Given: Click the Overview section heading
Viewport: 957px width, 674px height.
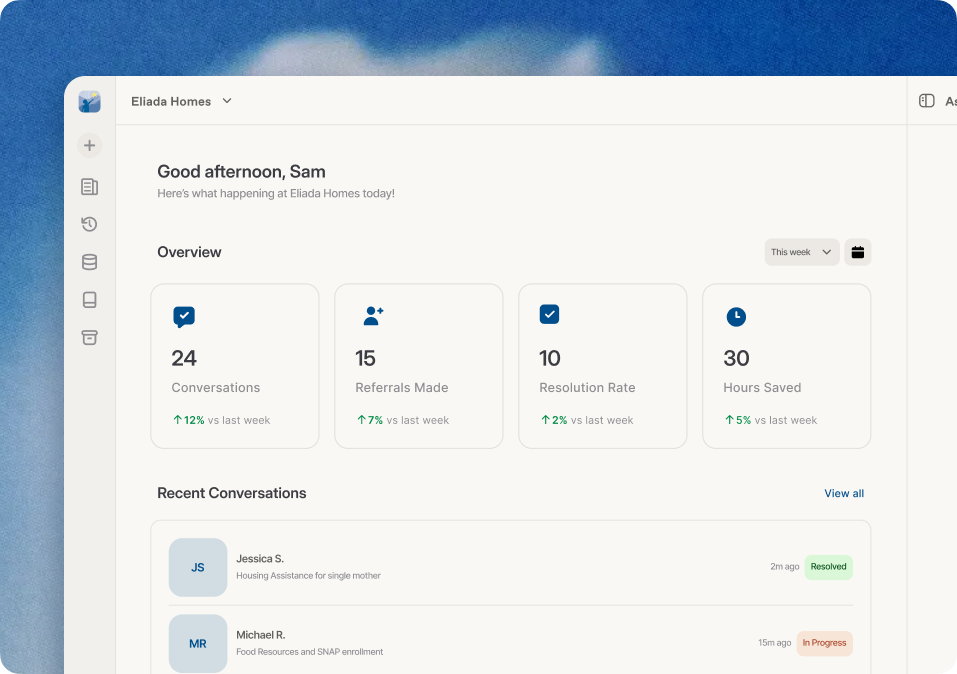Looking at the screenshot, I should (189, 252).
